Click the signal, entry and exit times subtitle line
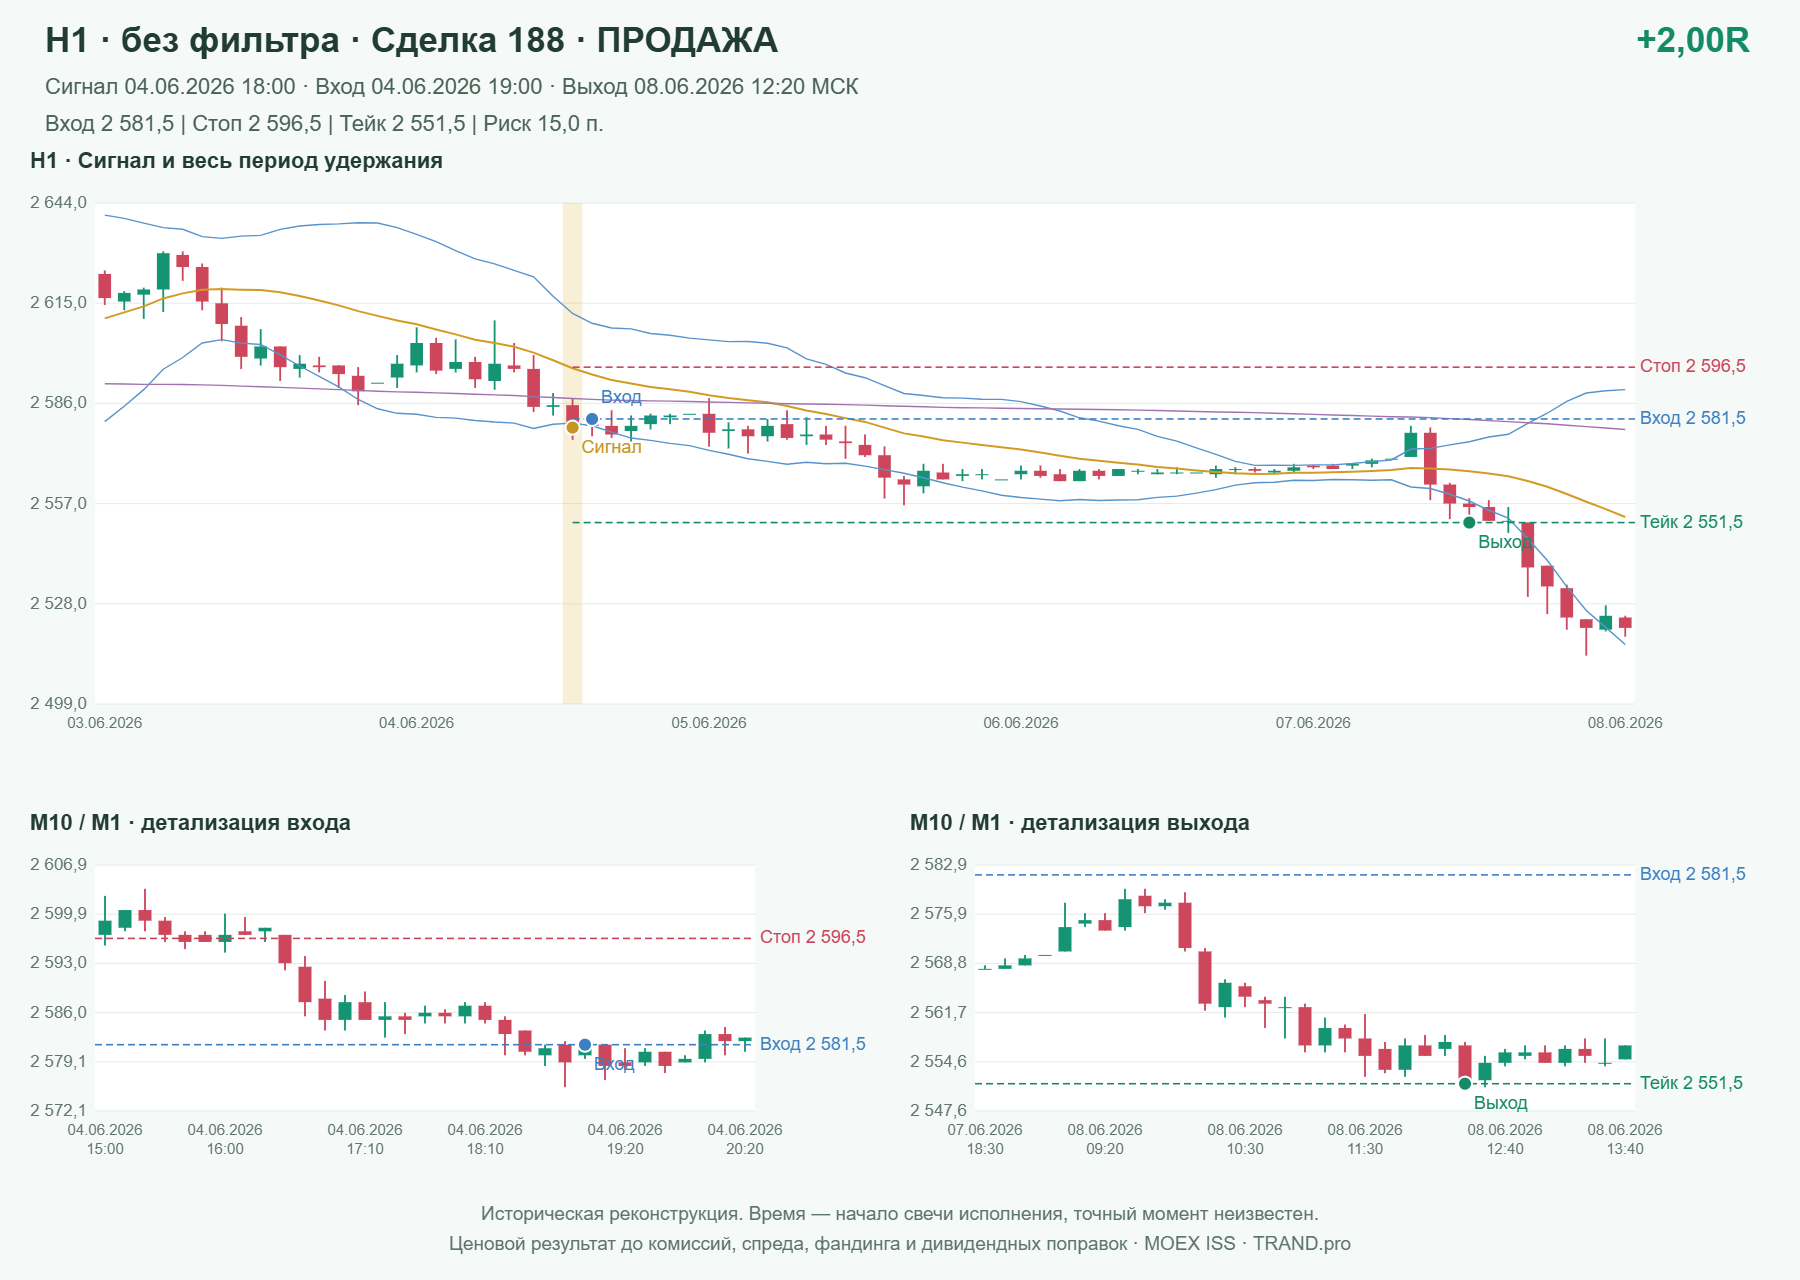The width and height of the screenshot is (1800, 1280). pyautogui.click(x=452, y=87)
